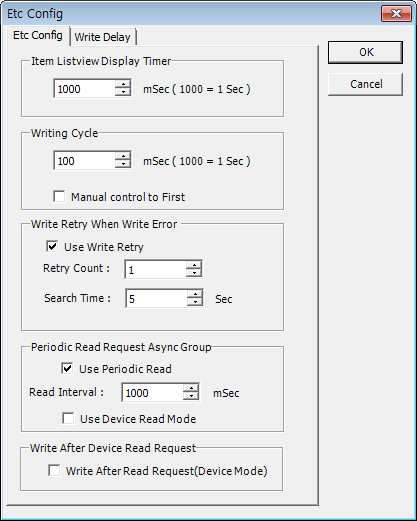Decrease Item Listview Display Timer value

coord(123,92)
